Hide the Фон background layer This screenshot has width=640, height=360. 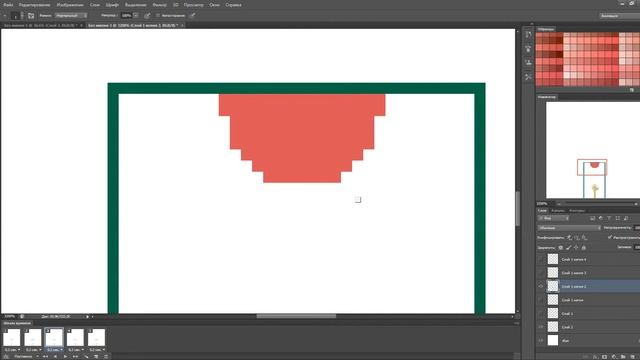click(x=541, y=340)
